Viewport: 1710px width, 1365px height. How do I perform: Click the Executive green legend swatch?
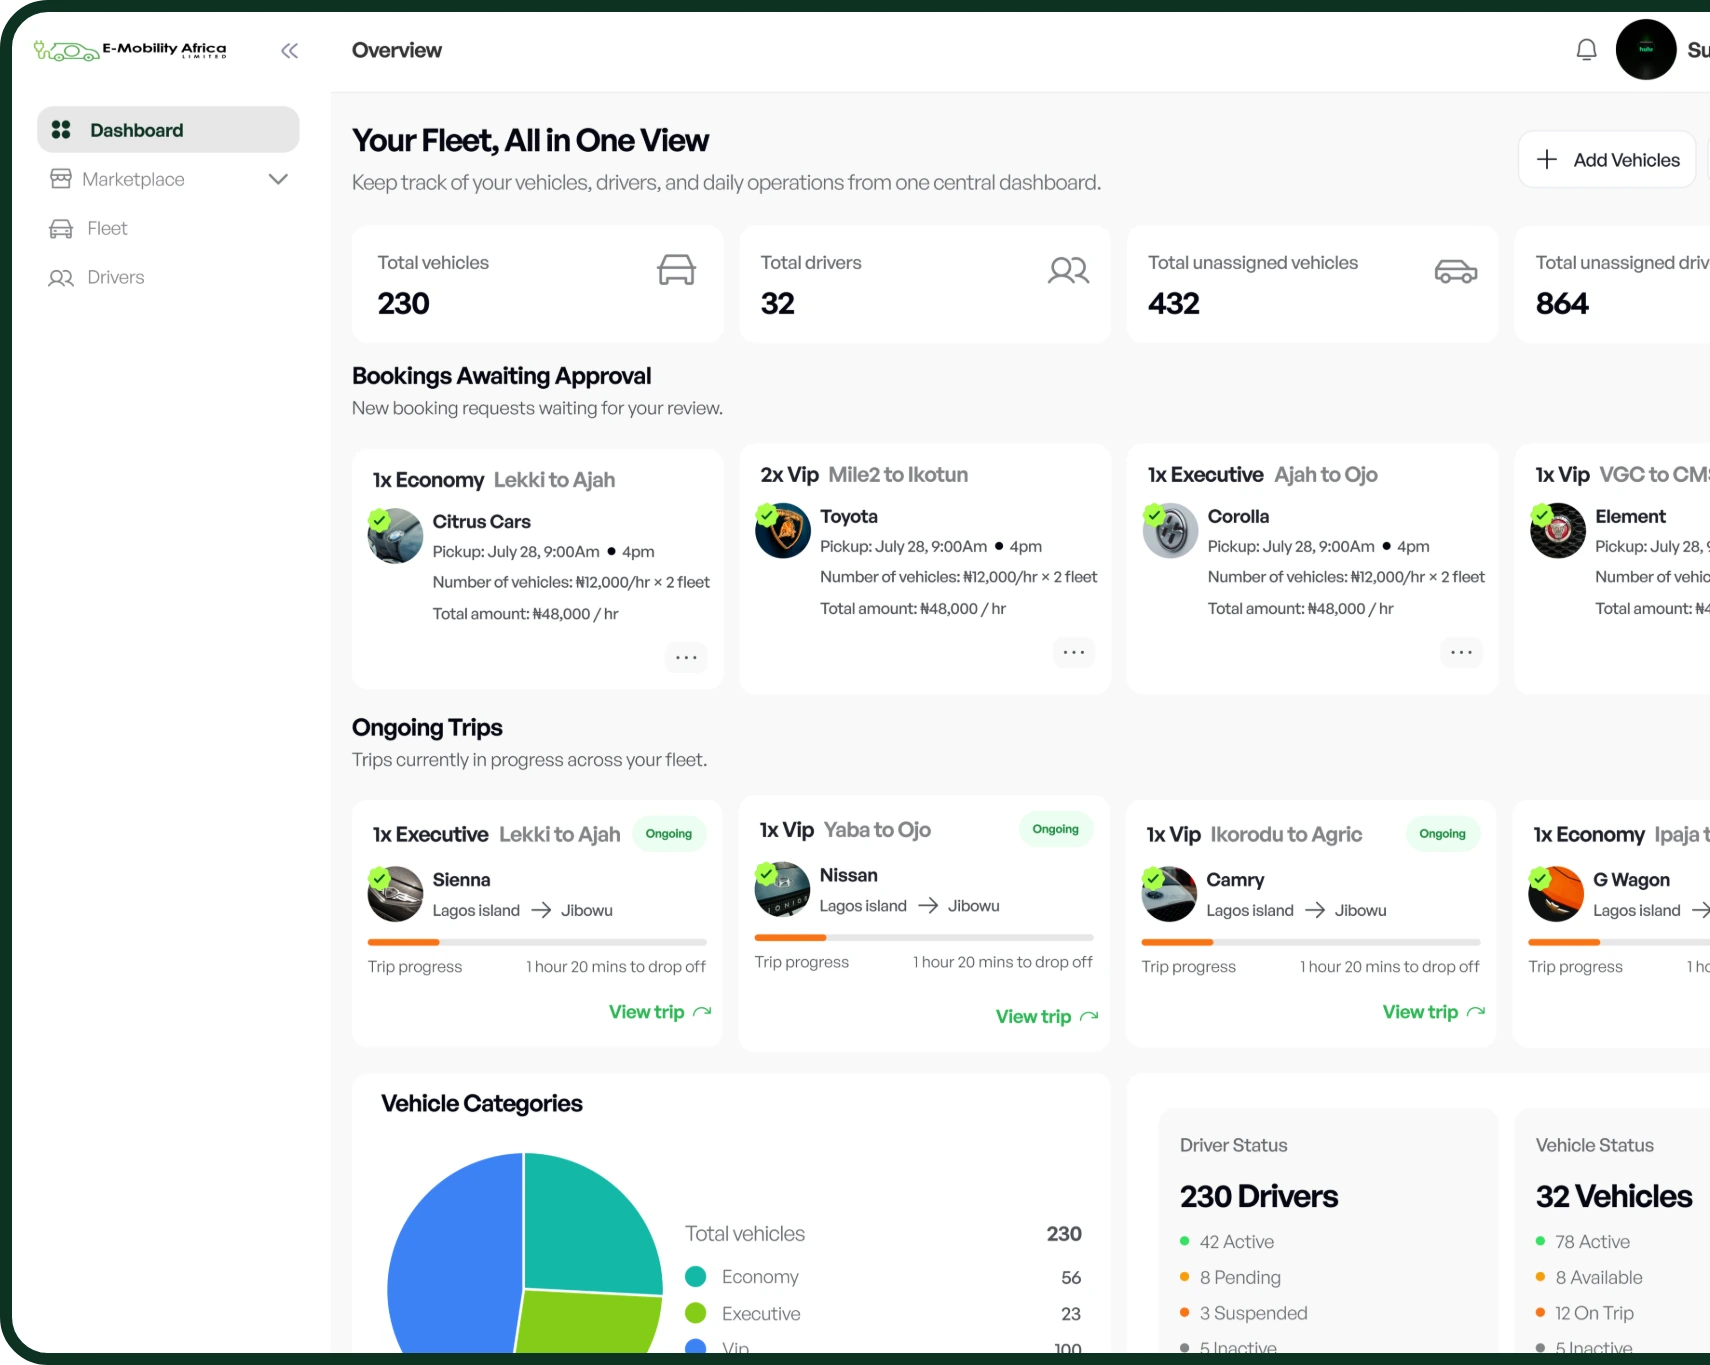(696, 1313)
